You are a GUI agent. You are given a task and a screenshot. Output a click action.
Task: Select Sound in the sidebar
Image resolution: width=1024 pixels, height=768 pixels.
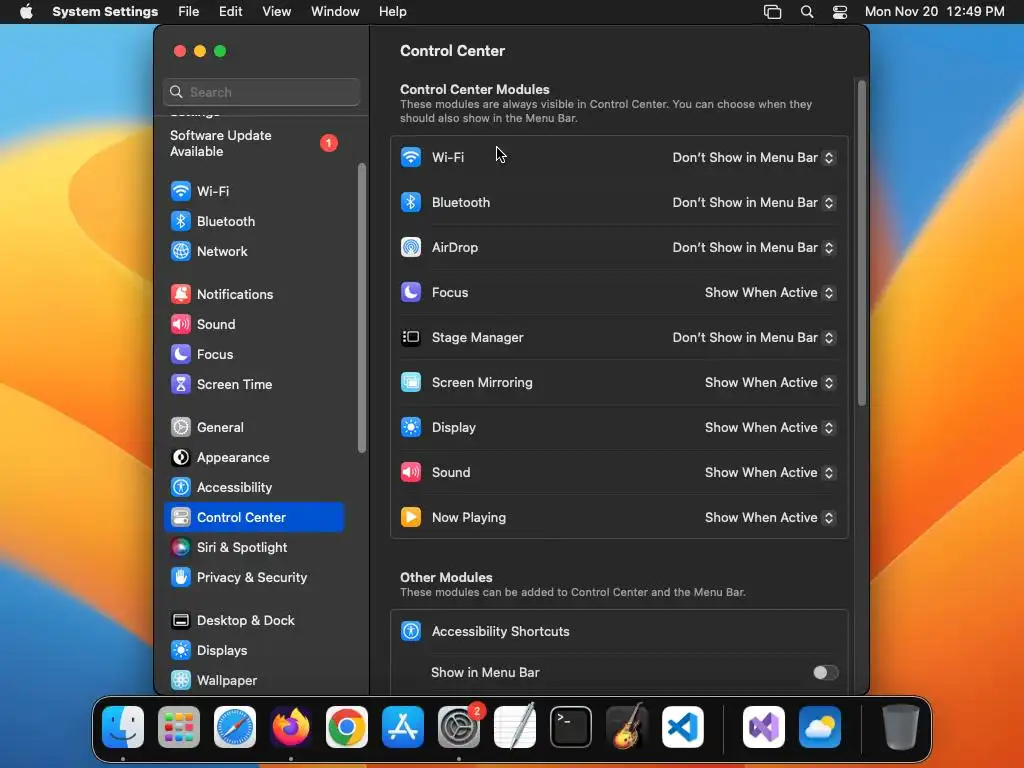point(253,325)
